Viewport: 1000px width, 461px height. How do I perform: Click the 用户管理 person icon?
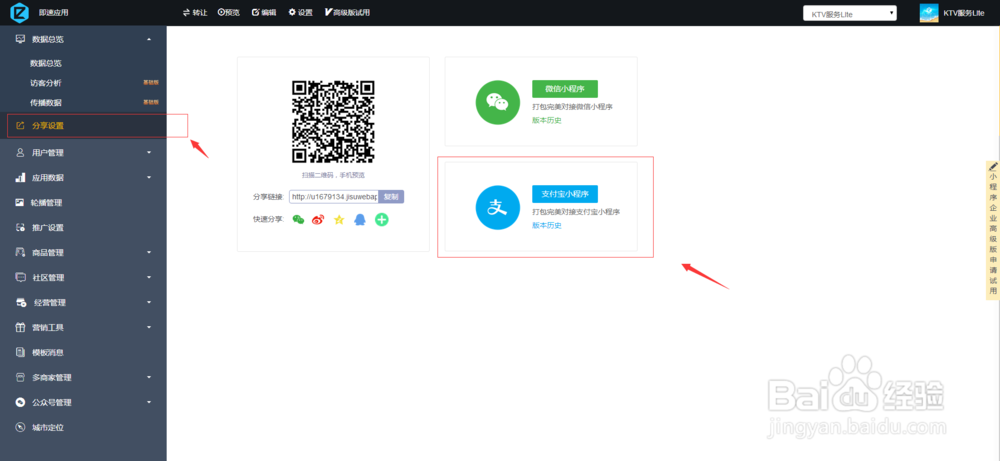click(x=20, y=153)
